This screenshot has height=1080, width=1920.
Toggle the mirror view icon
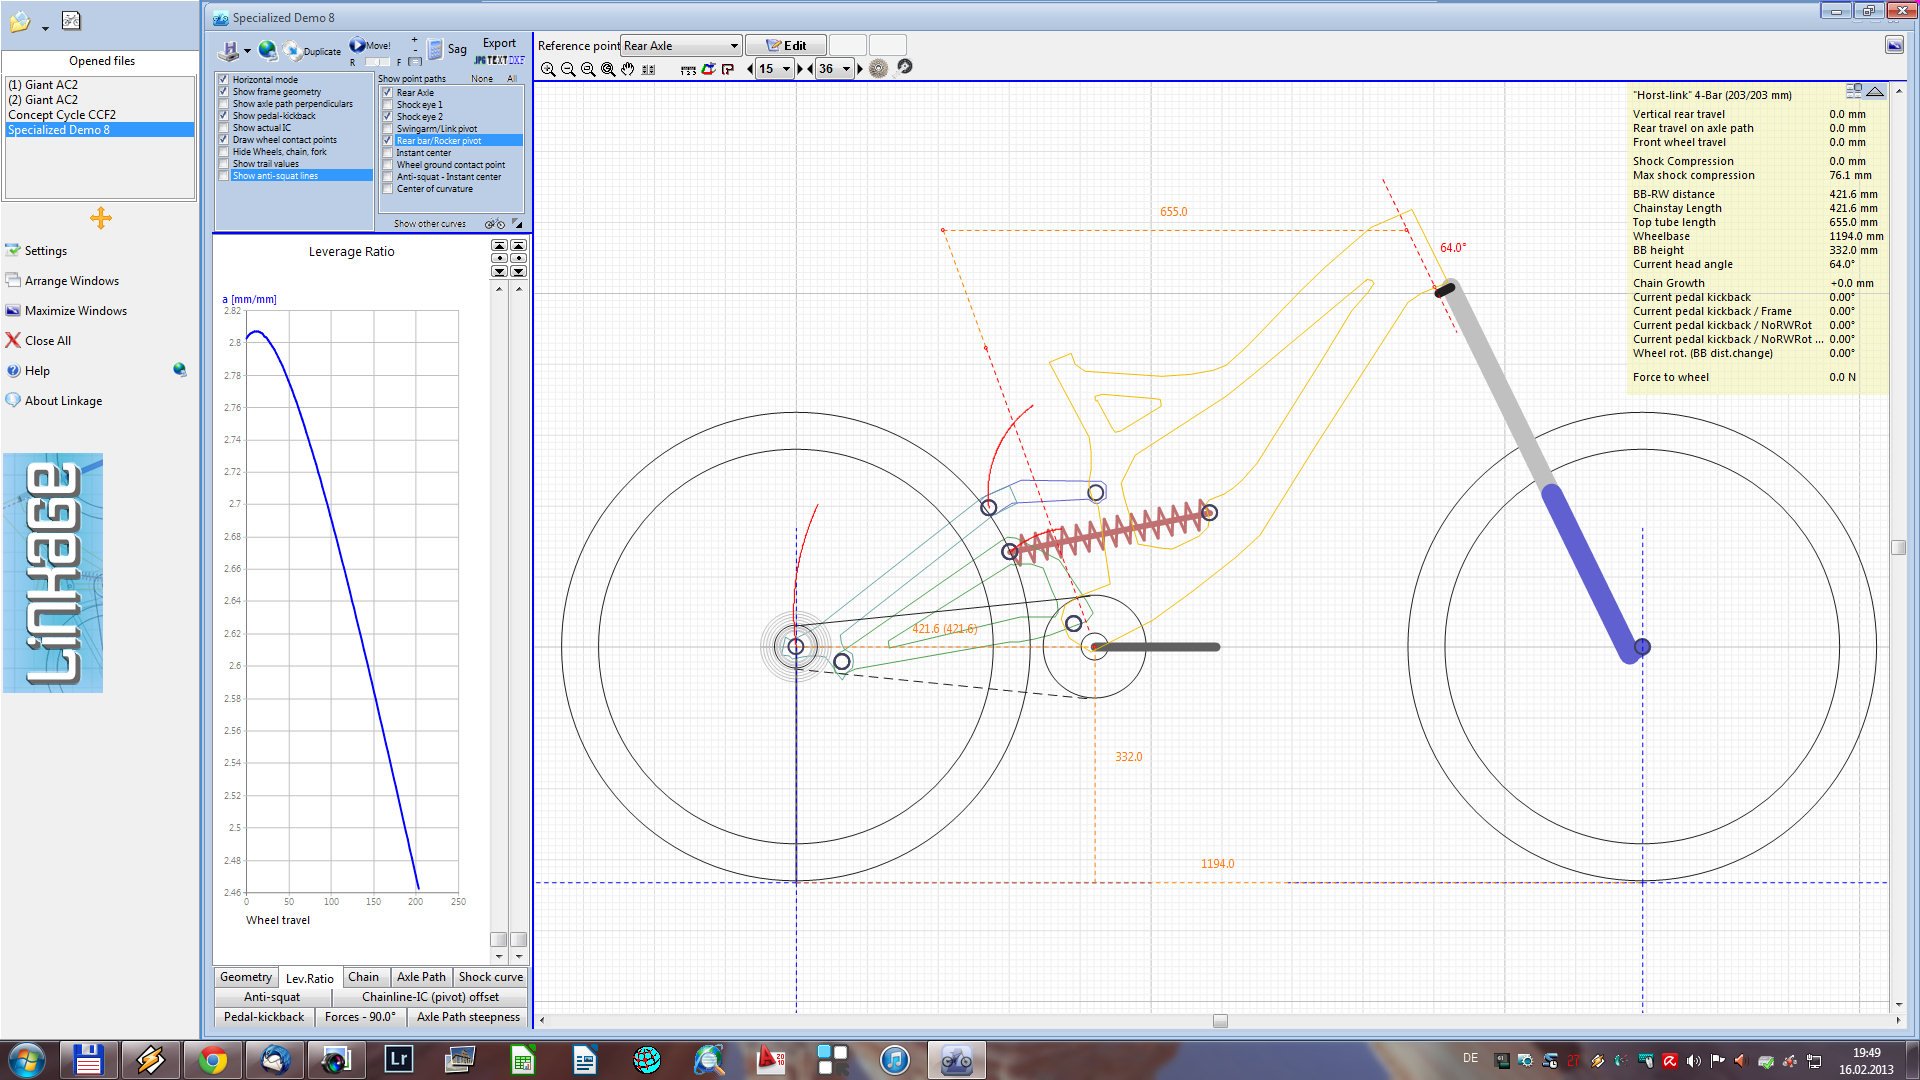coord(648,69)
